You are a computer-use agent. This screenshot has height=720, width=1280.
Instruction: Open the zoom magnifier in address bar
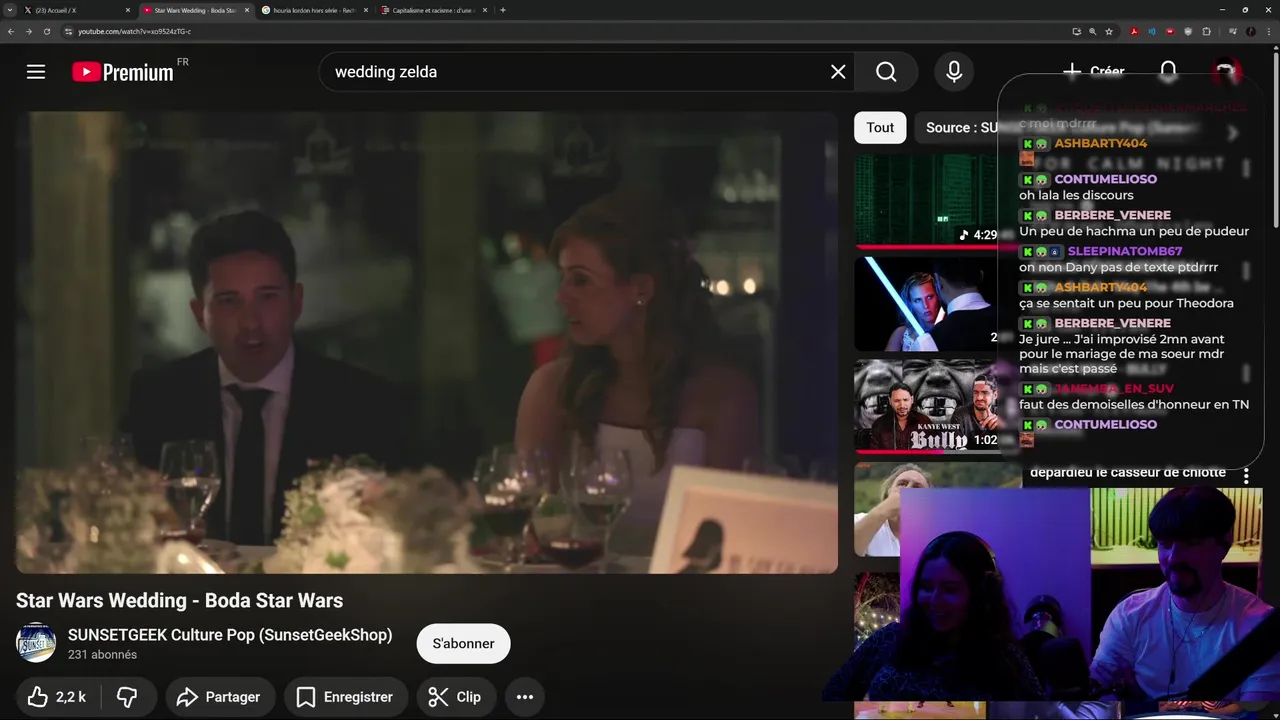tap(1093, 31)
